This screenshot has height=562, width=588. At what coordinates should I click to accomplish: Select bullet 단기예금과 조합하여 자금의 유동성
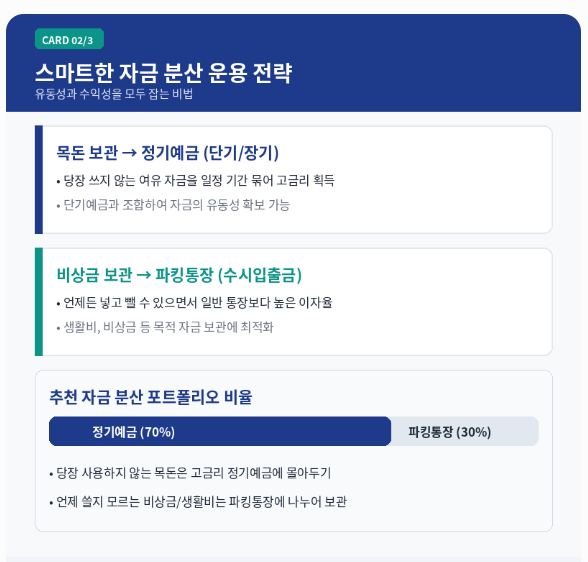pyautogui.click(x=173, y=205)
